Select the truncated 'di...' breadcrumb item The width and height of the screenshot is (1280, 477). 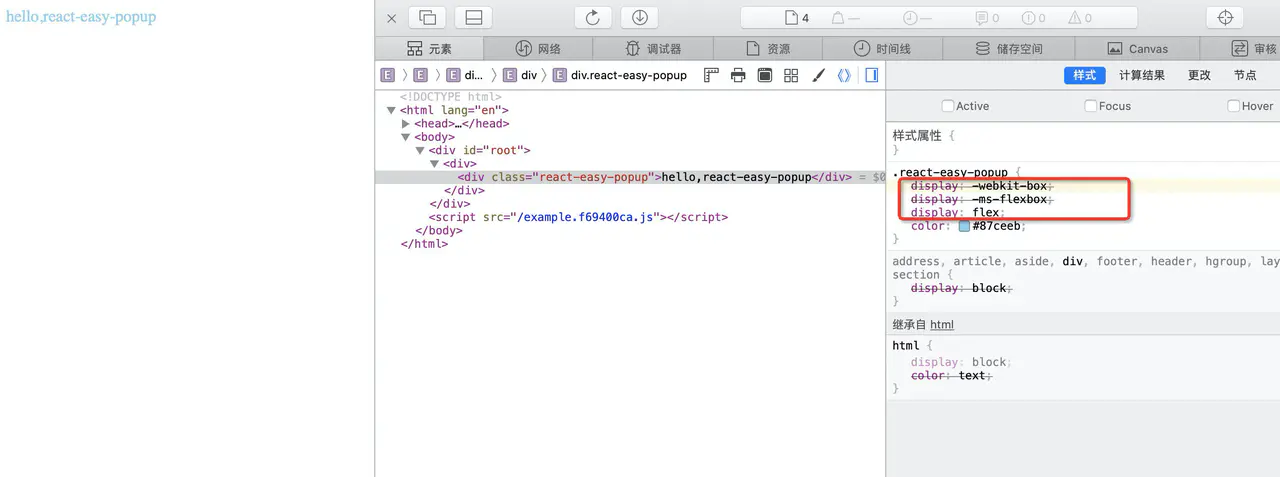point(465,75)
